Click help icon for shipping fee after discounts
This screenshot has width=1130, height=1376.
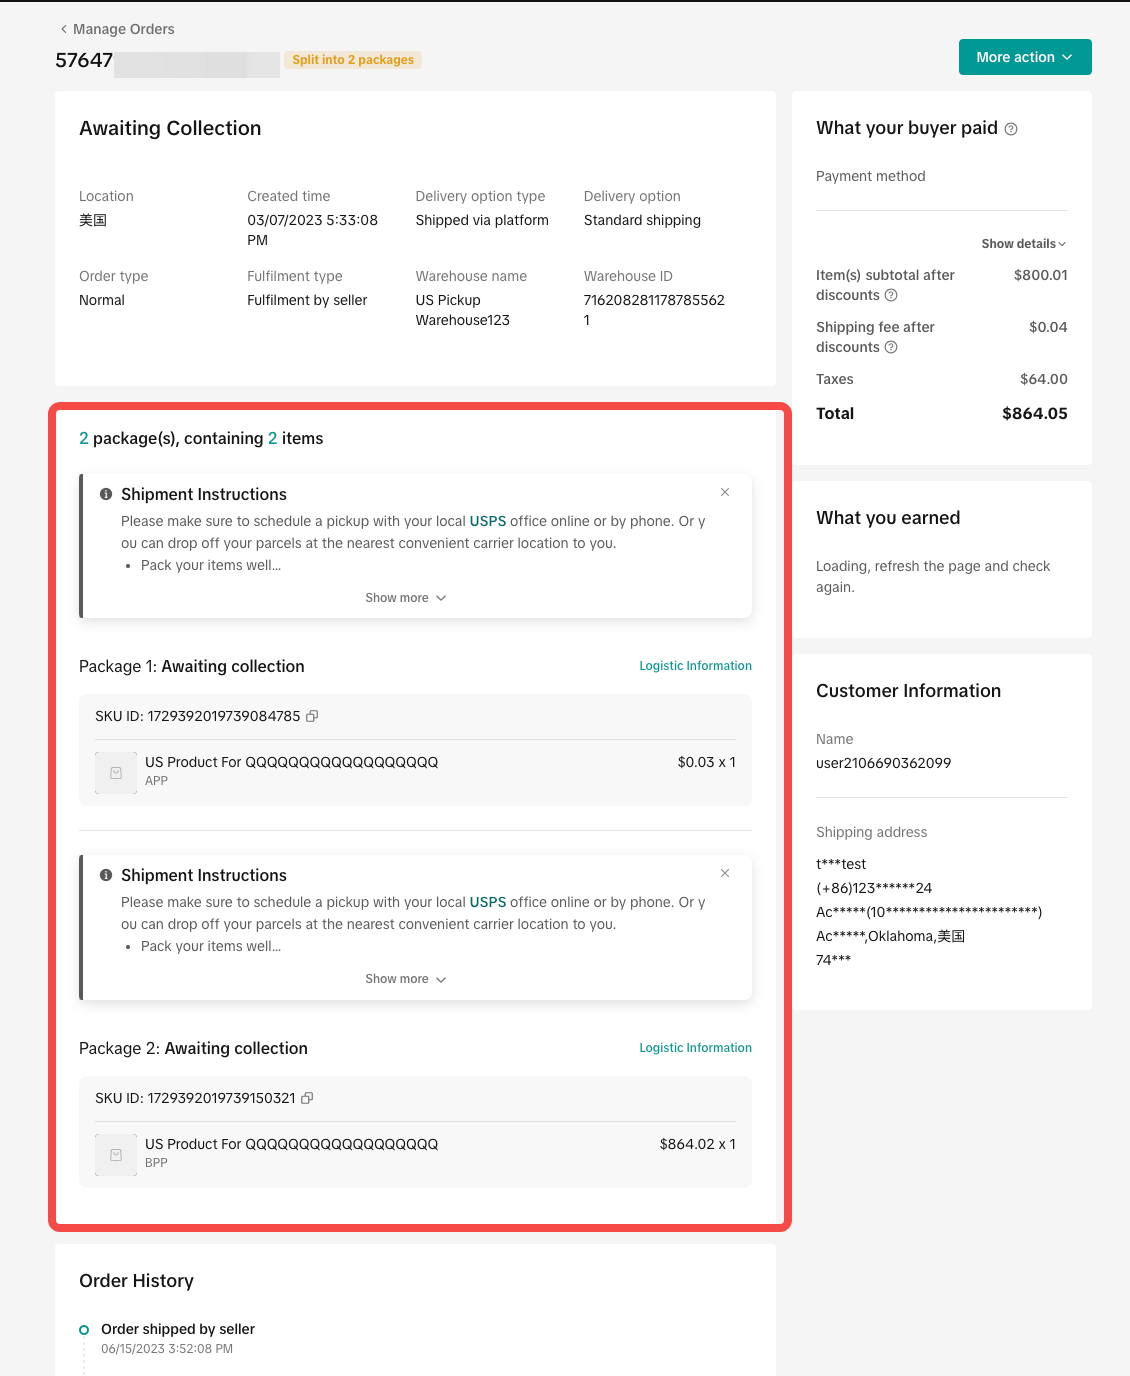coord(891,347)
